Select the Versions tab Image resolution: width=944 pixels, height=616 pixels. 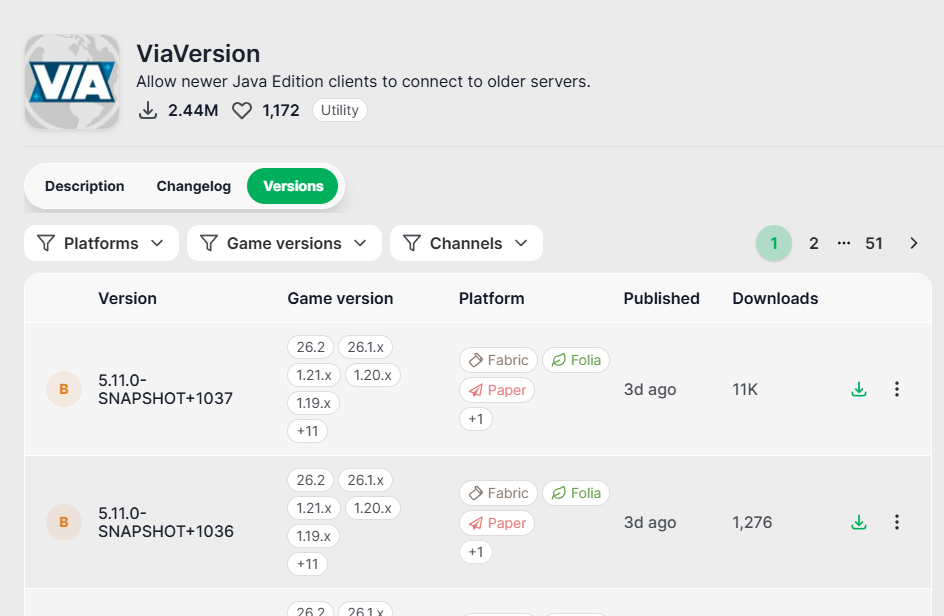click(293, 186)
